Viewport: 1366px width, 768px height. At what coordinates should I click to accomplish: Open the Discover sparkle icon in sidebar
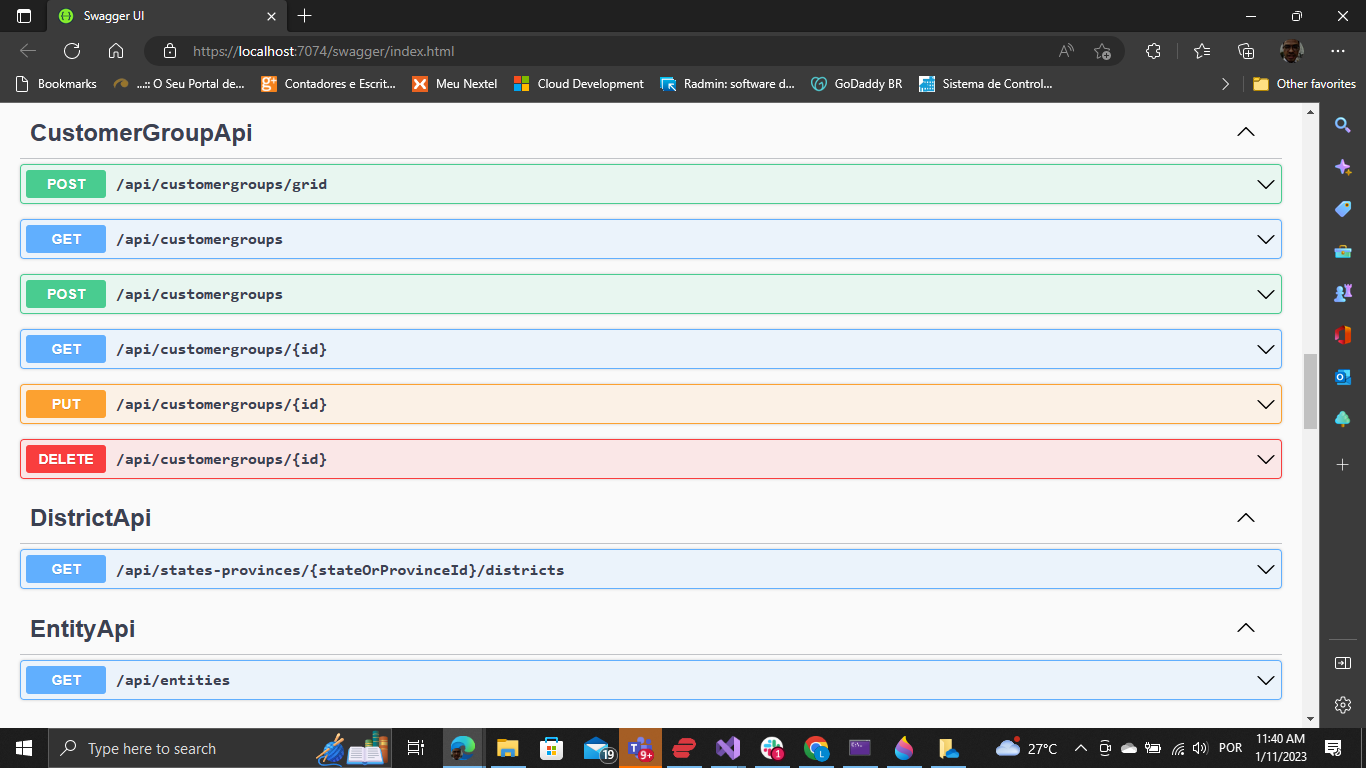1343,167
